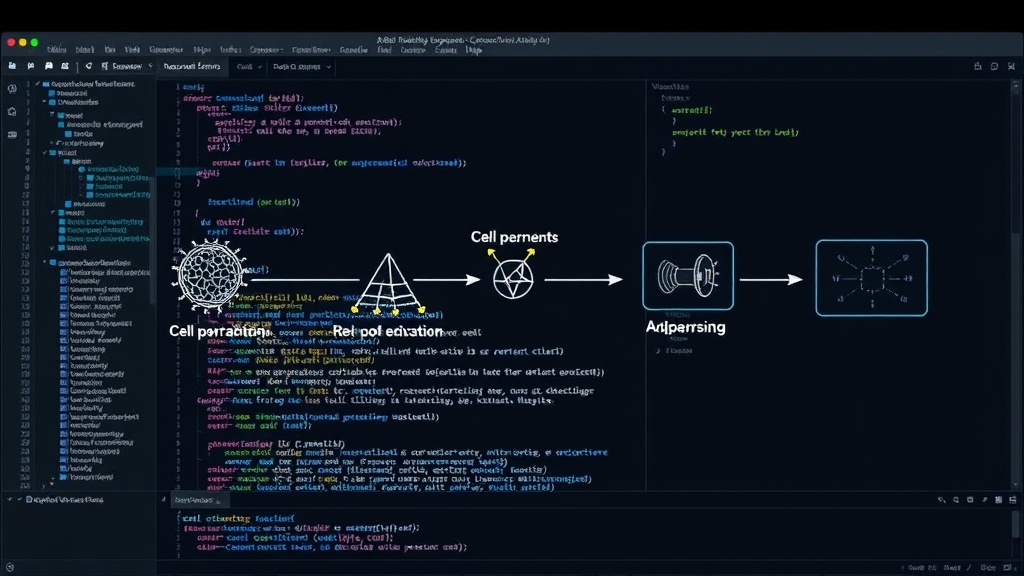Image resolution: width=1024 pixels, height=576 pixels.
Task: Click the network node diagram box at right
Action: (x=871, y=278)
